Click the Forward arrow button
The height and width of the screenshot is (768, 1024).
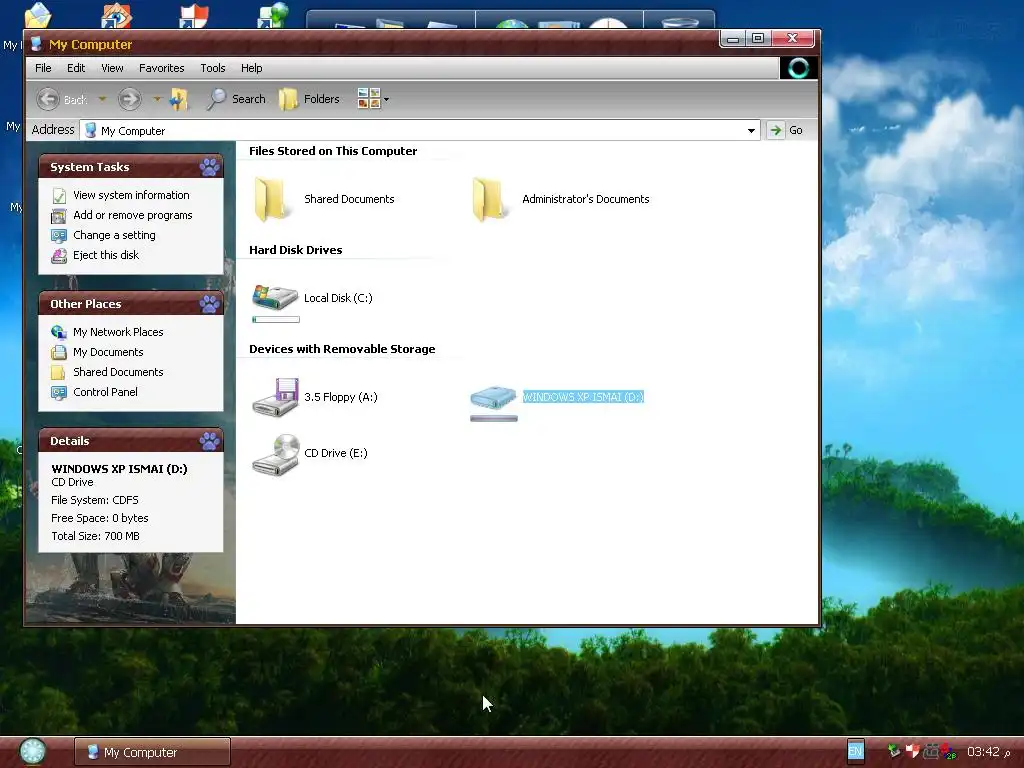pyautogui.click(x=129, y=99)
